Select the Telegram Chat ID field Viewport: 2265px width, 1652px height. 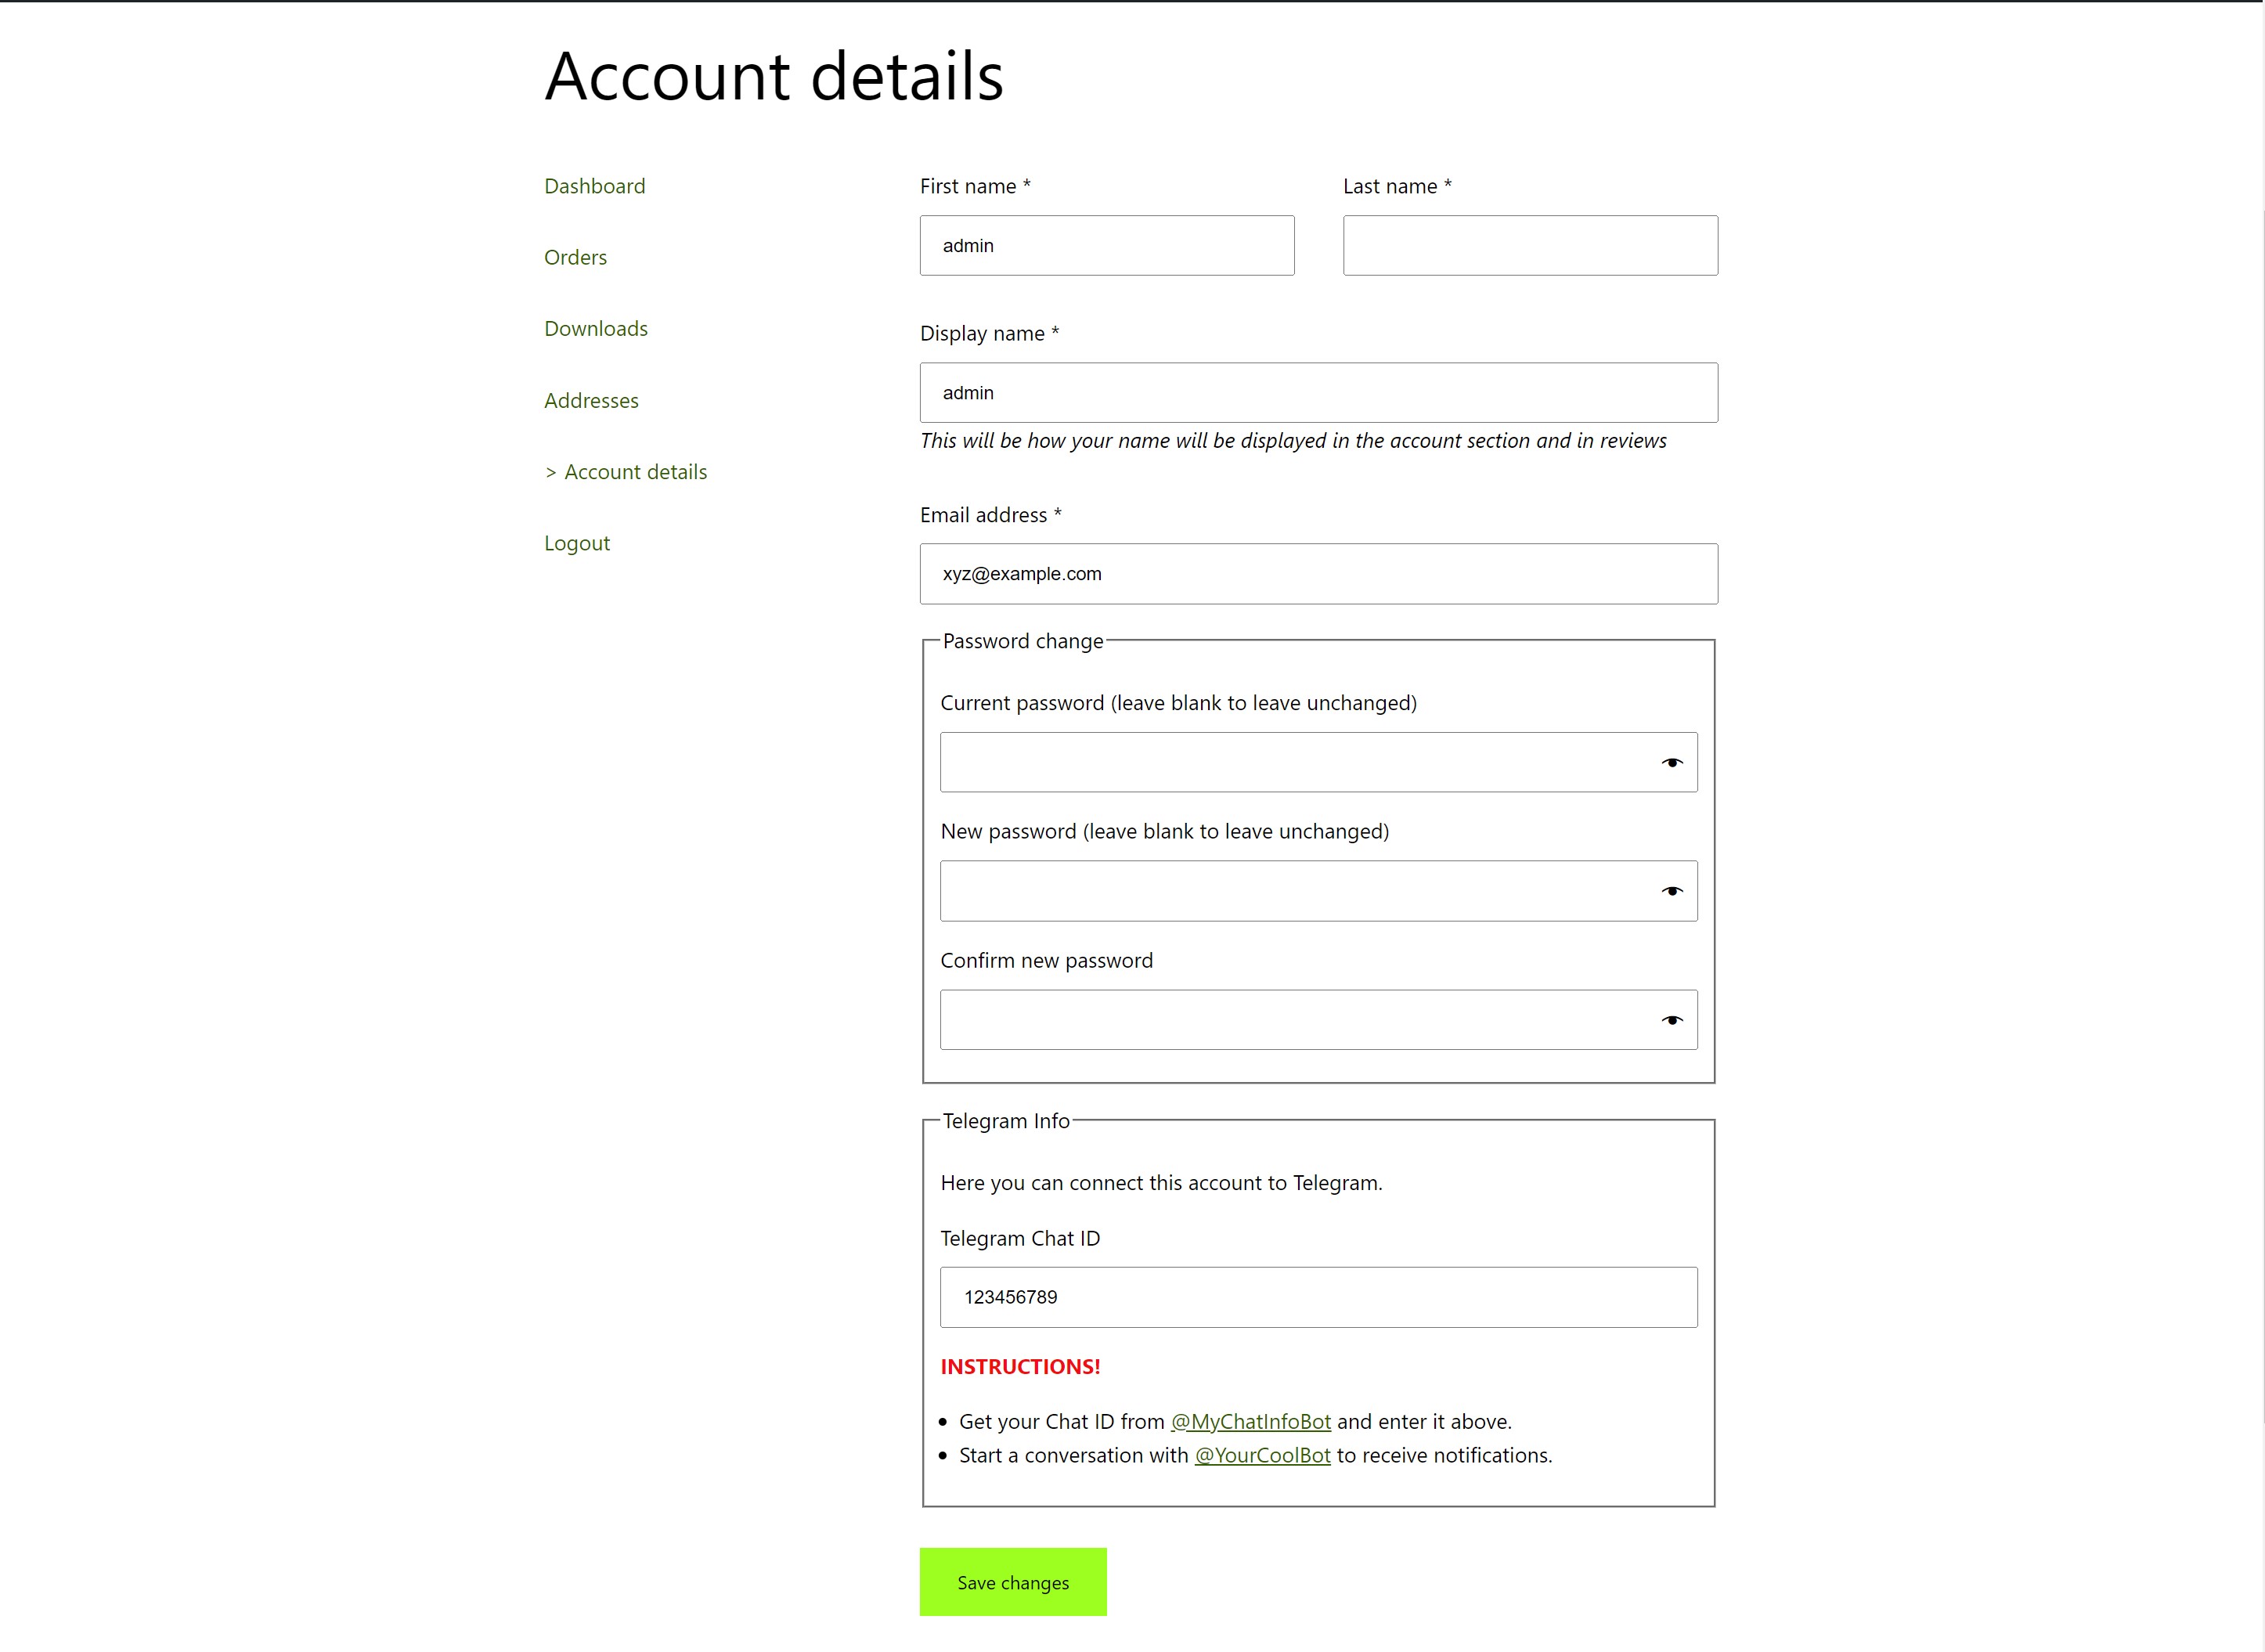click(1318, 1297)
